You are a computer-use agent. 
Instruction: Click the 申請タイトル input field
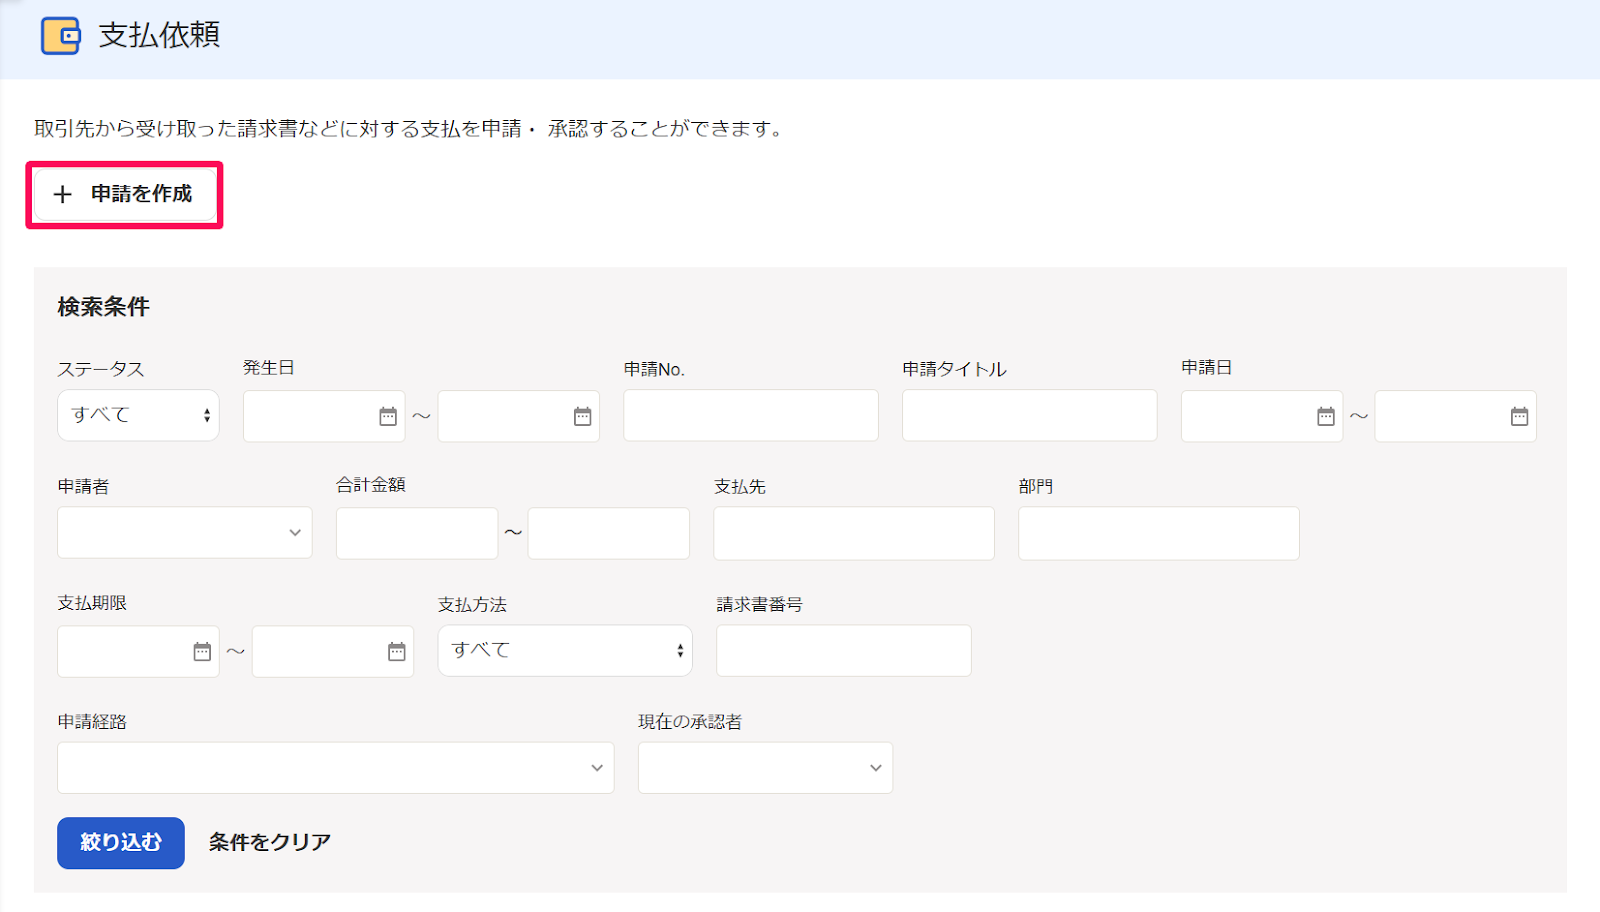click(1030, 415)
